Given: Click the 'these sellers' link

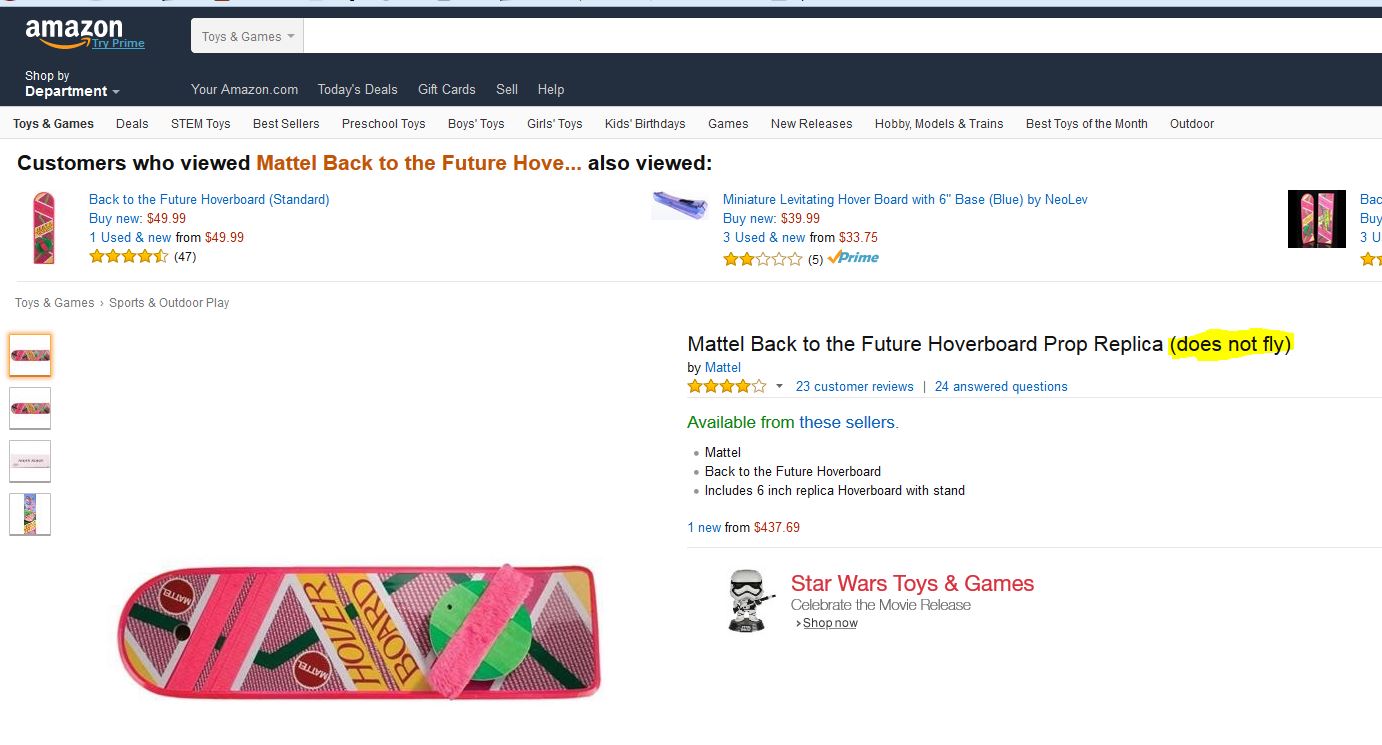Looking at the screenshot, I should [x=848, y=423].
